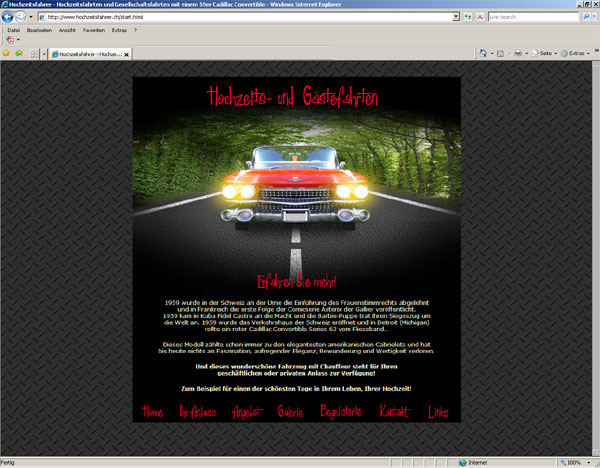Click the green Refresh page icon
This screenshot has width=600, height=468.
[468, 17]
